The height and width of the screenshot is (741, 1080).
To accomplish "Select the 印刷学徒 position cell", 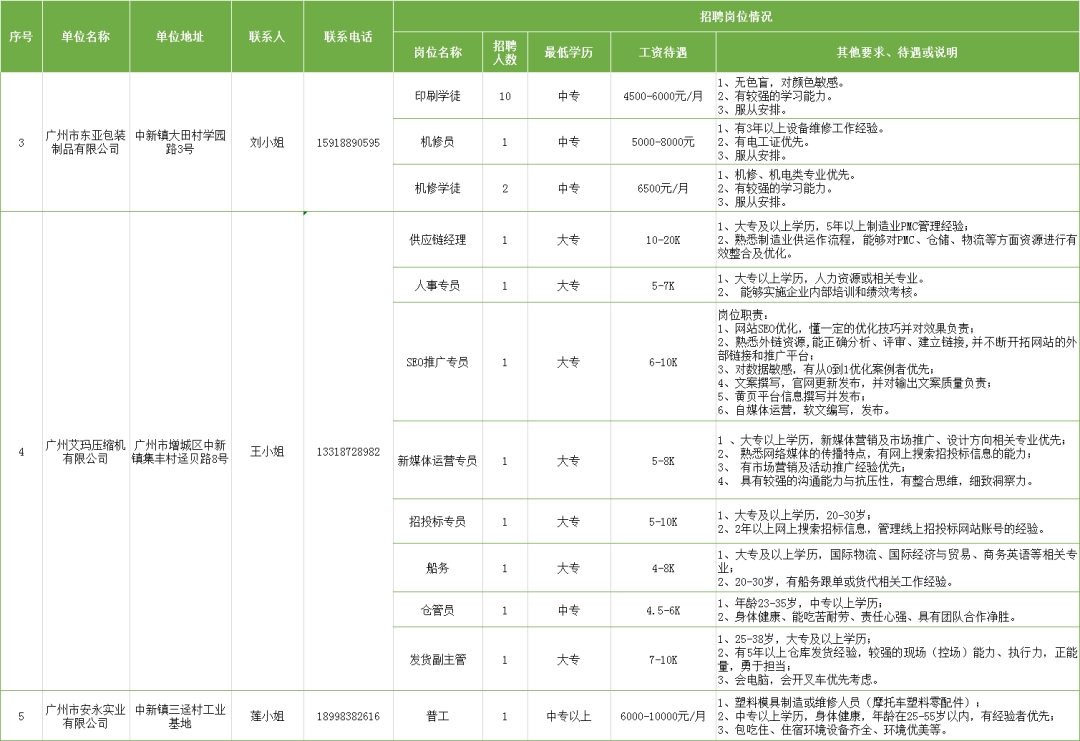I will (439, 96).
